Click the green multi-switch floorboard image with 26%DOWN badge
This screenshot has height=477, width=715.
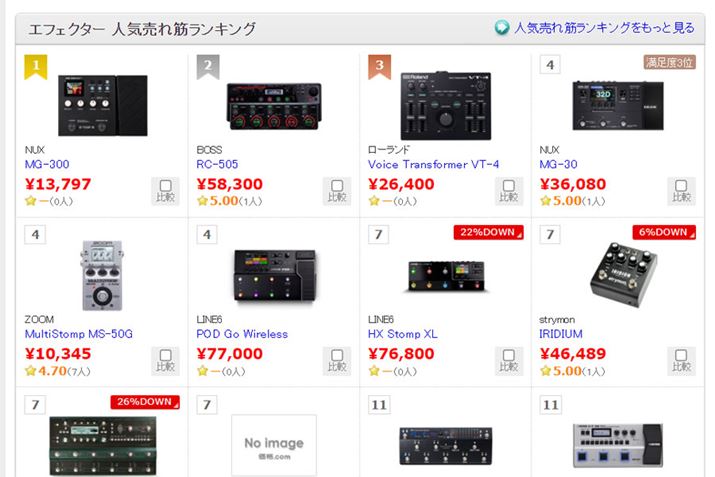coord(103,446)
